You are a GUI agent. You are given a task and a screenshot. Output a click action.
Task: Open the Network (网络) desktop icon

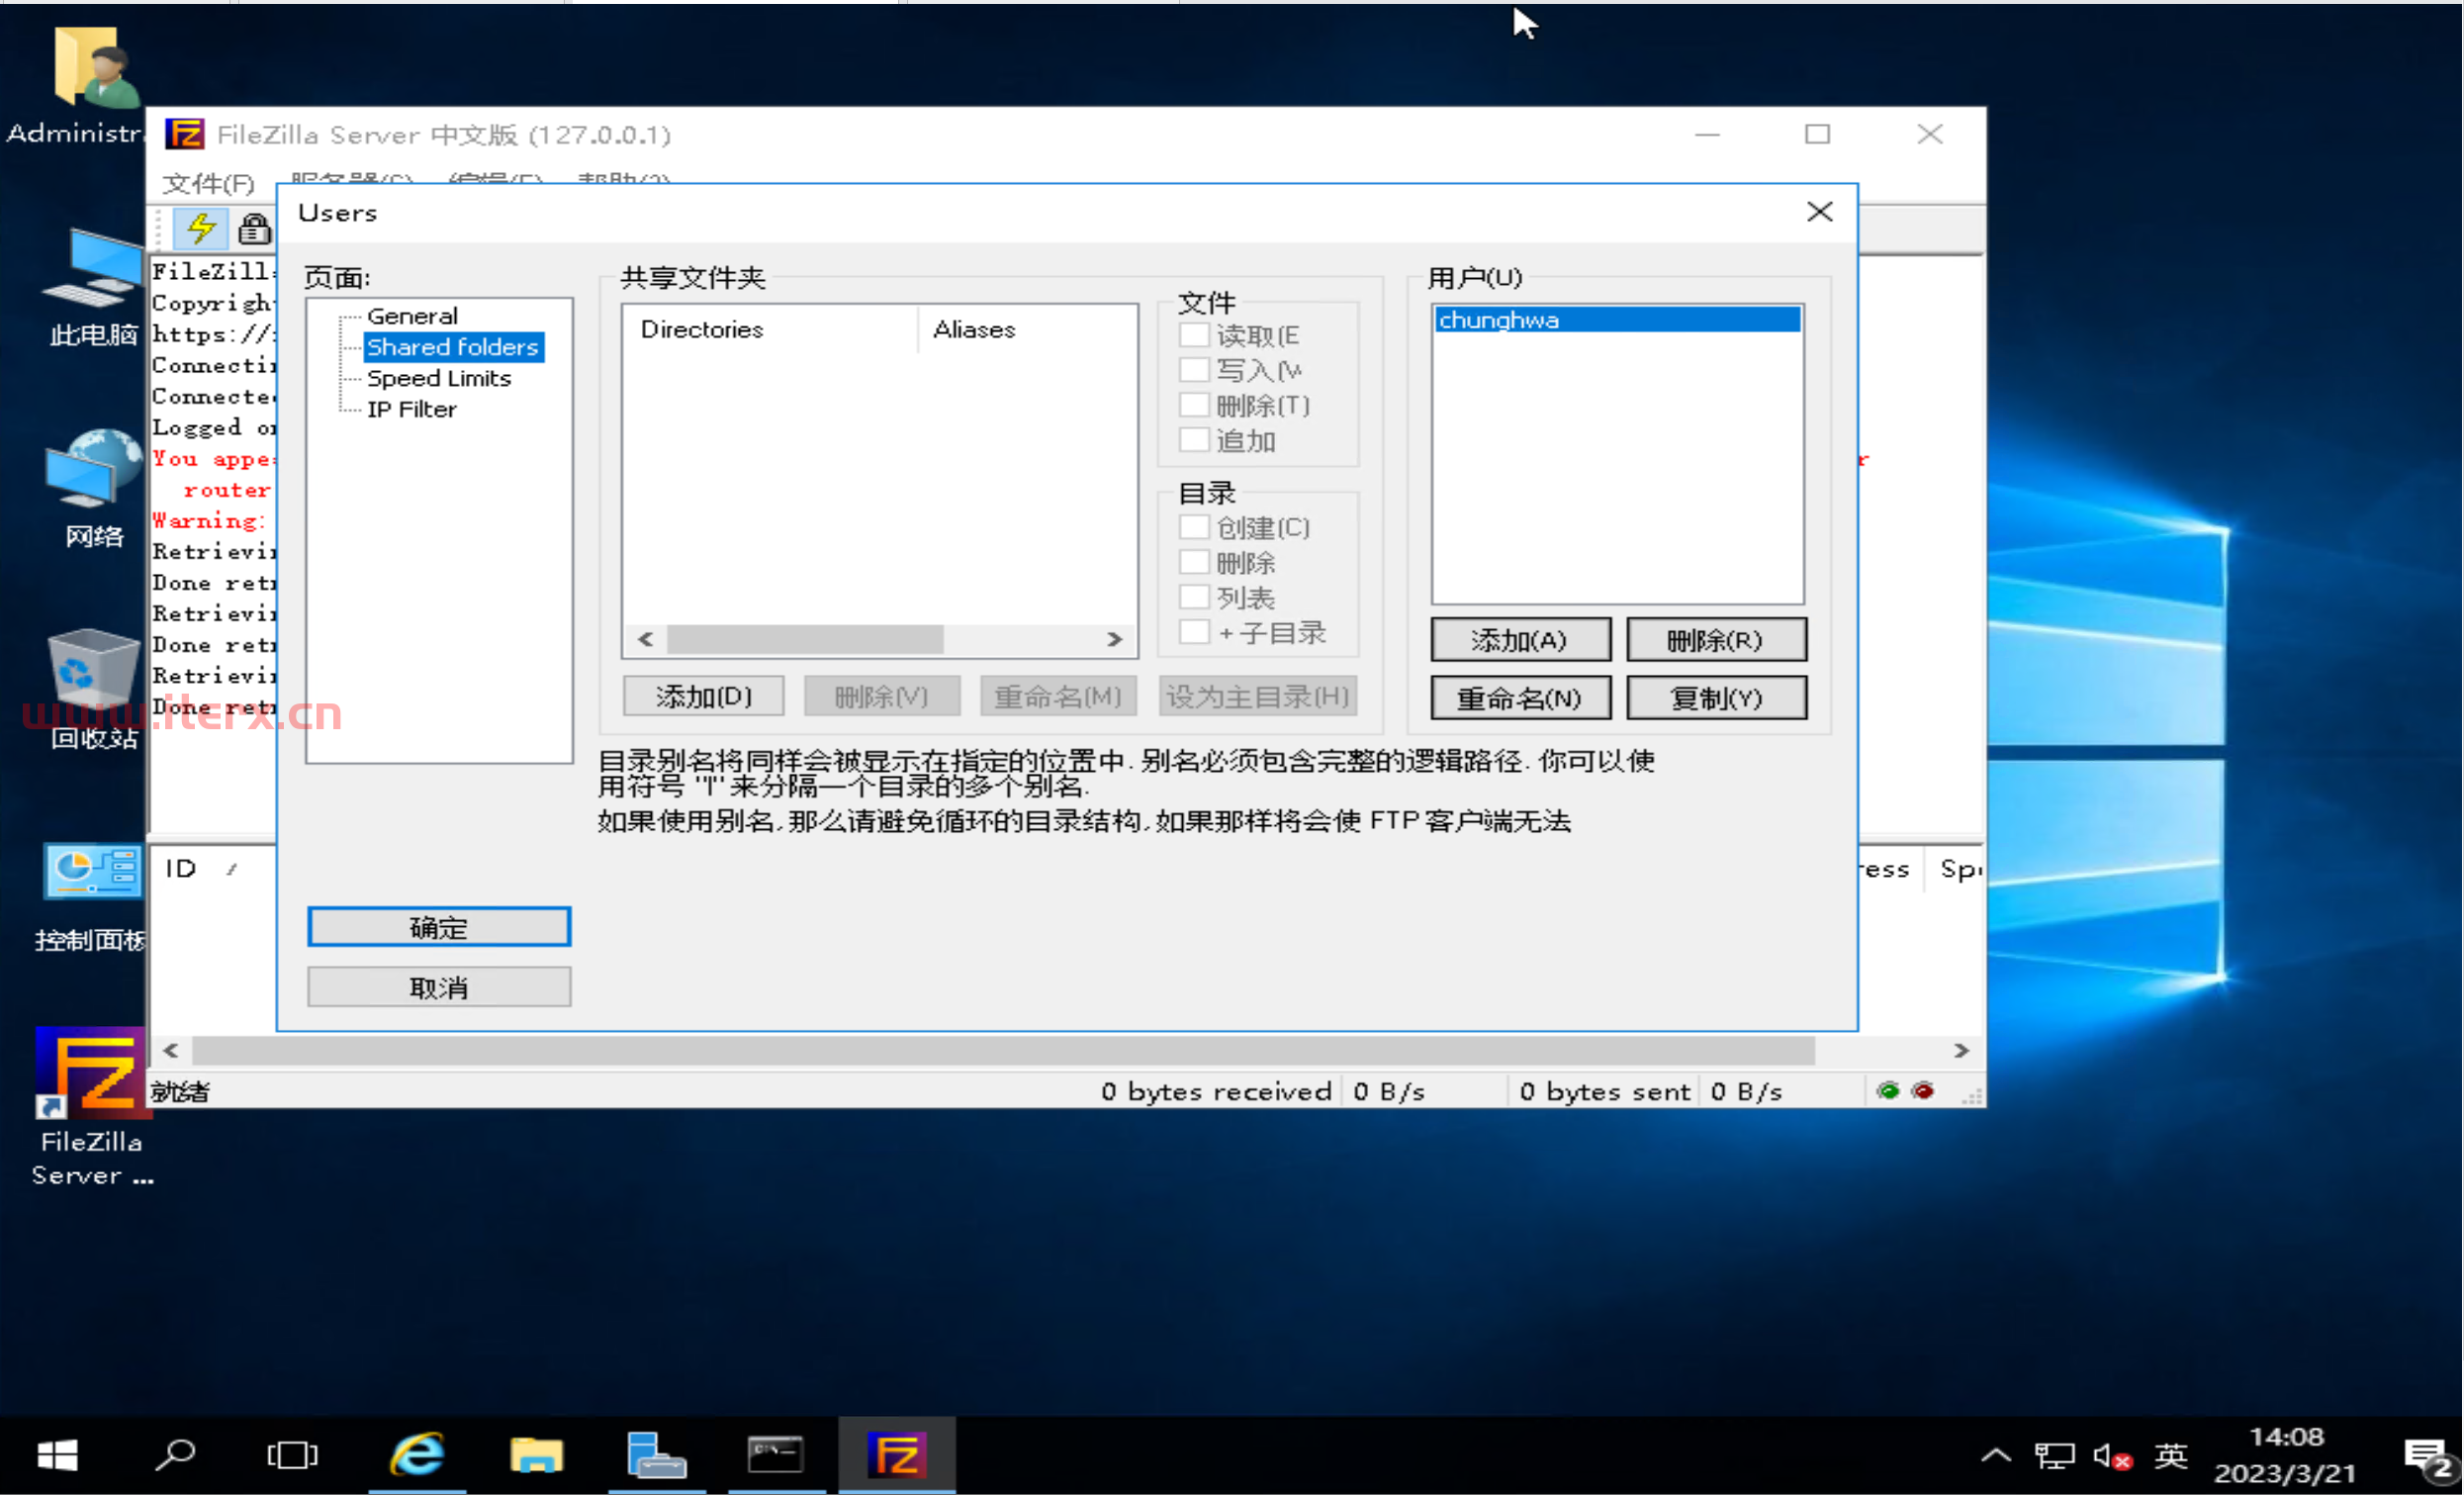(x=93, y=489)
